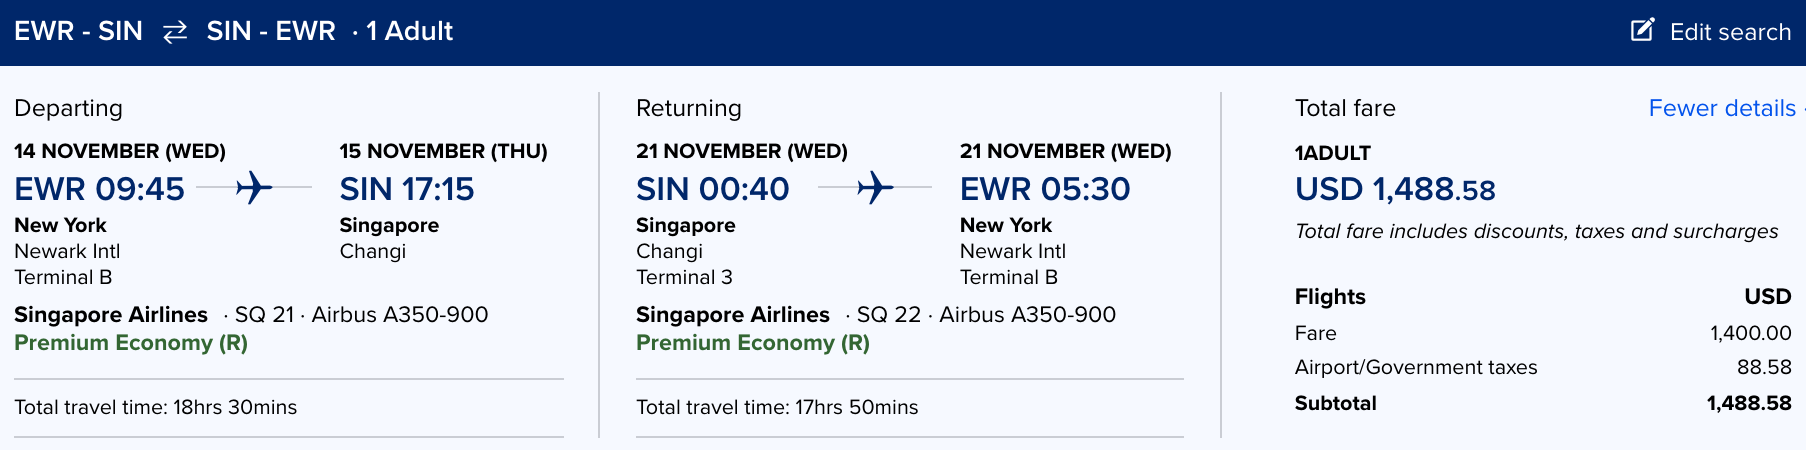Select the SIN 00:40 return departure
The image size is (1806, 450).
click(712, 189)
